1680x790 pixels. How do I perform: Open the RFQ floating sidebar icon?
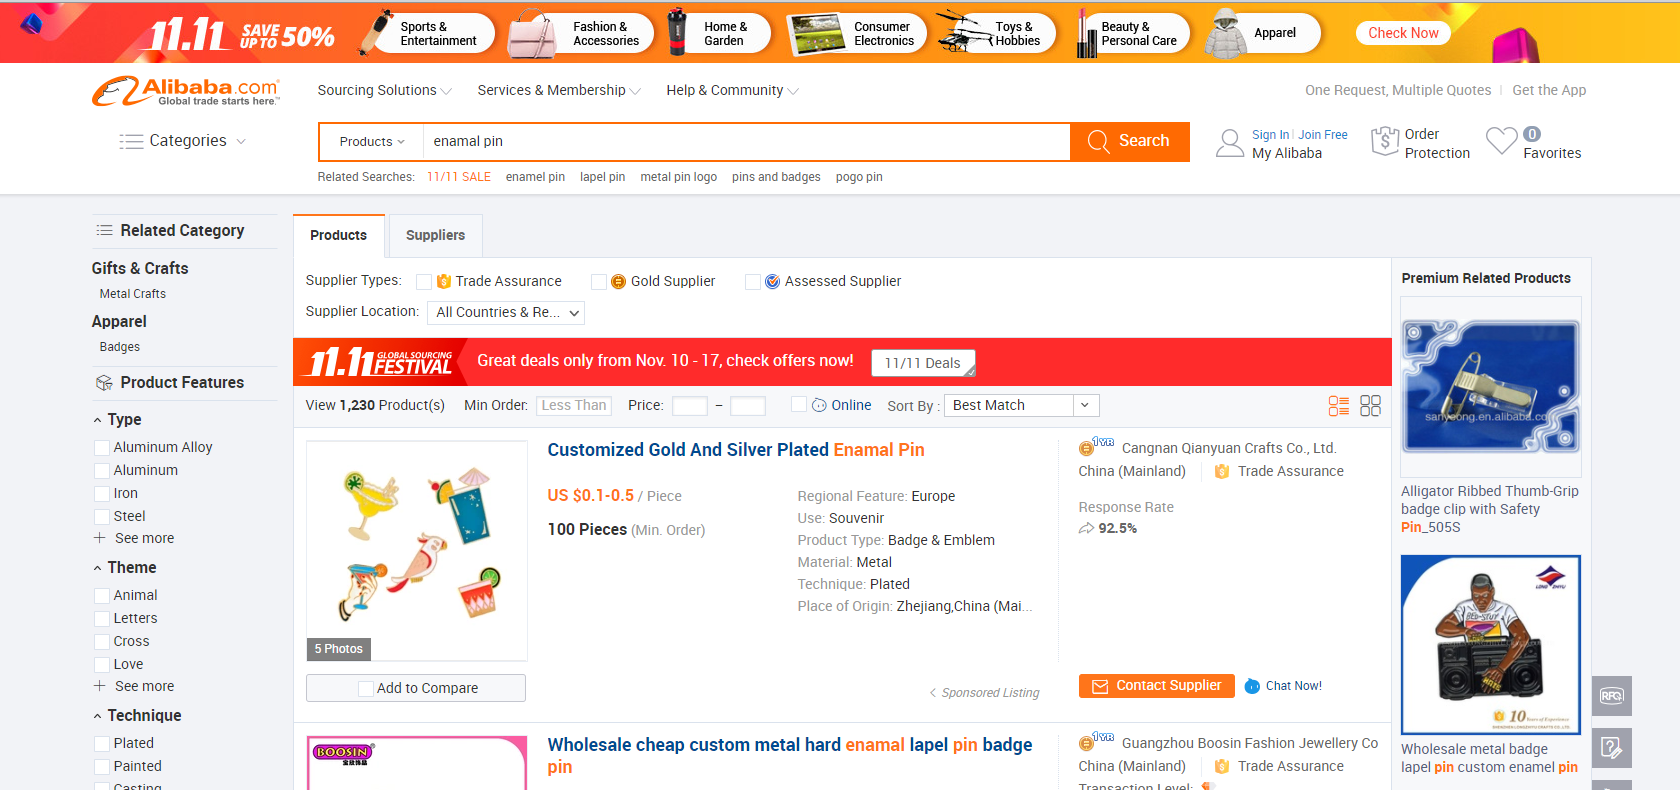coord(1611,696)
